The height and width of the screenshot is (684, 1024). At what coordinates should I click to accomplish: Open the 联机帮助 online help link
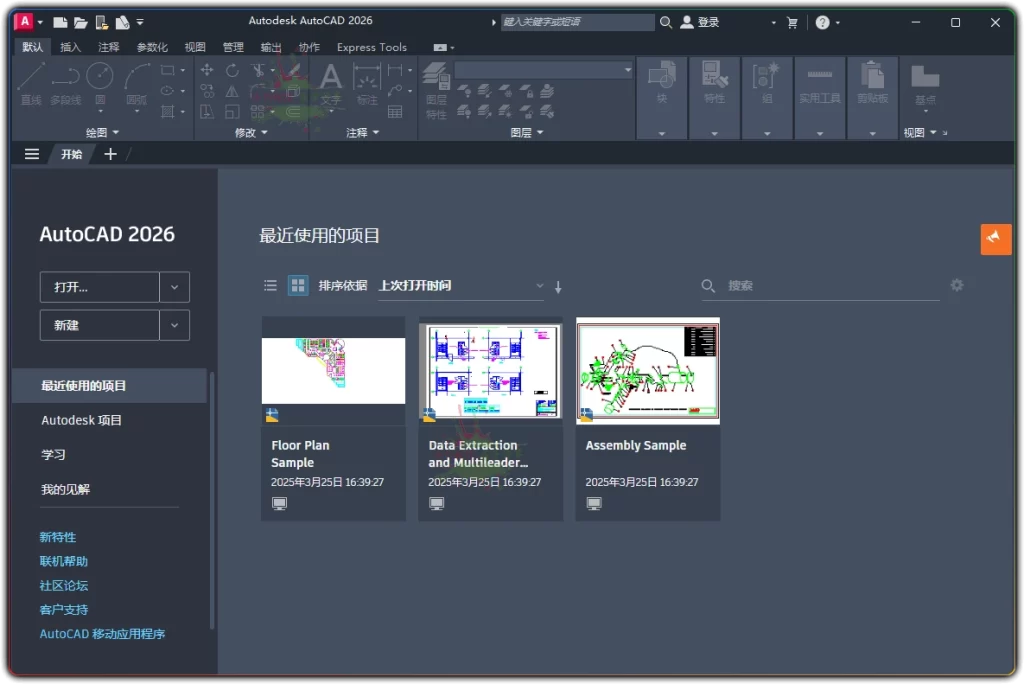click(x=63, y=561)
